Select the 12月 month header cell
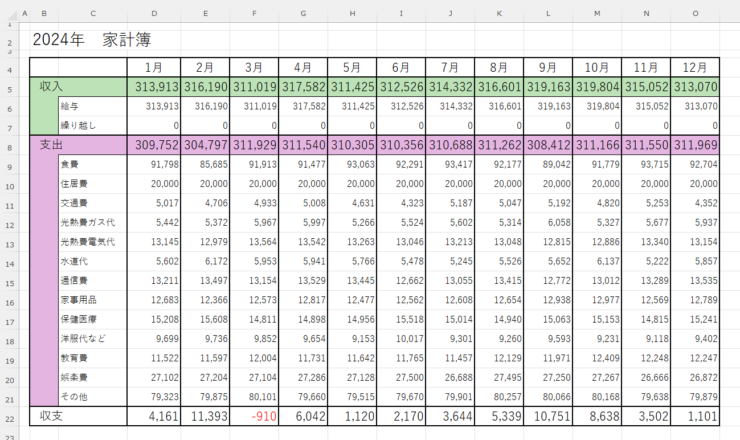Viewport: 740px width, 440px height. [x=695, y=67]
